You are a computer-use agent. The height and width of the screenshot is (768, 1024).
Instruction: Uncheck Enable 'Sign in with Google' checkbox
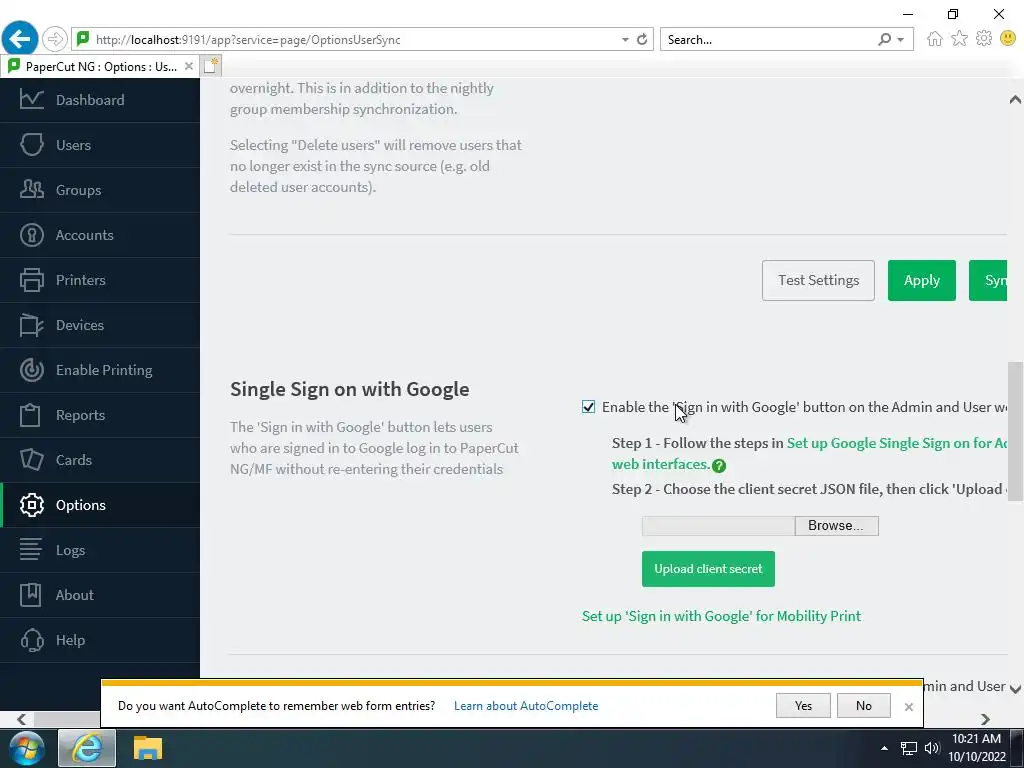point(588,408)
